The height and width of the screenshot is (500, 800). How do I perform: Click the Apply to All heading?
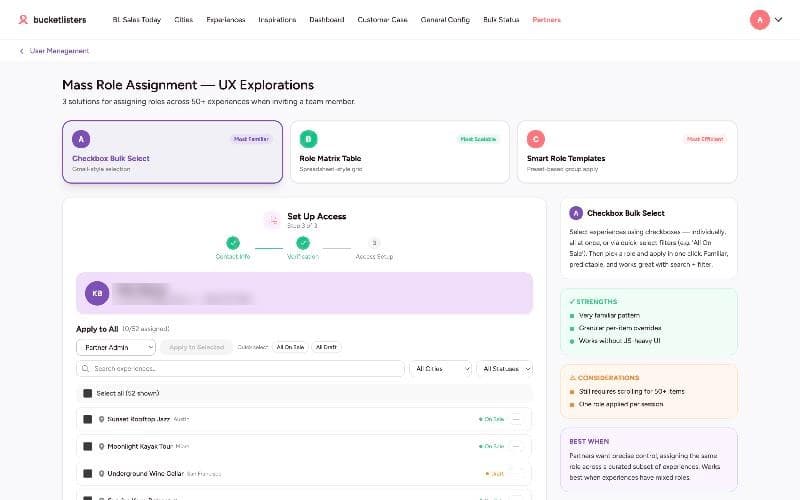point(97,329)
